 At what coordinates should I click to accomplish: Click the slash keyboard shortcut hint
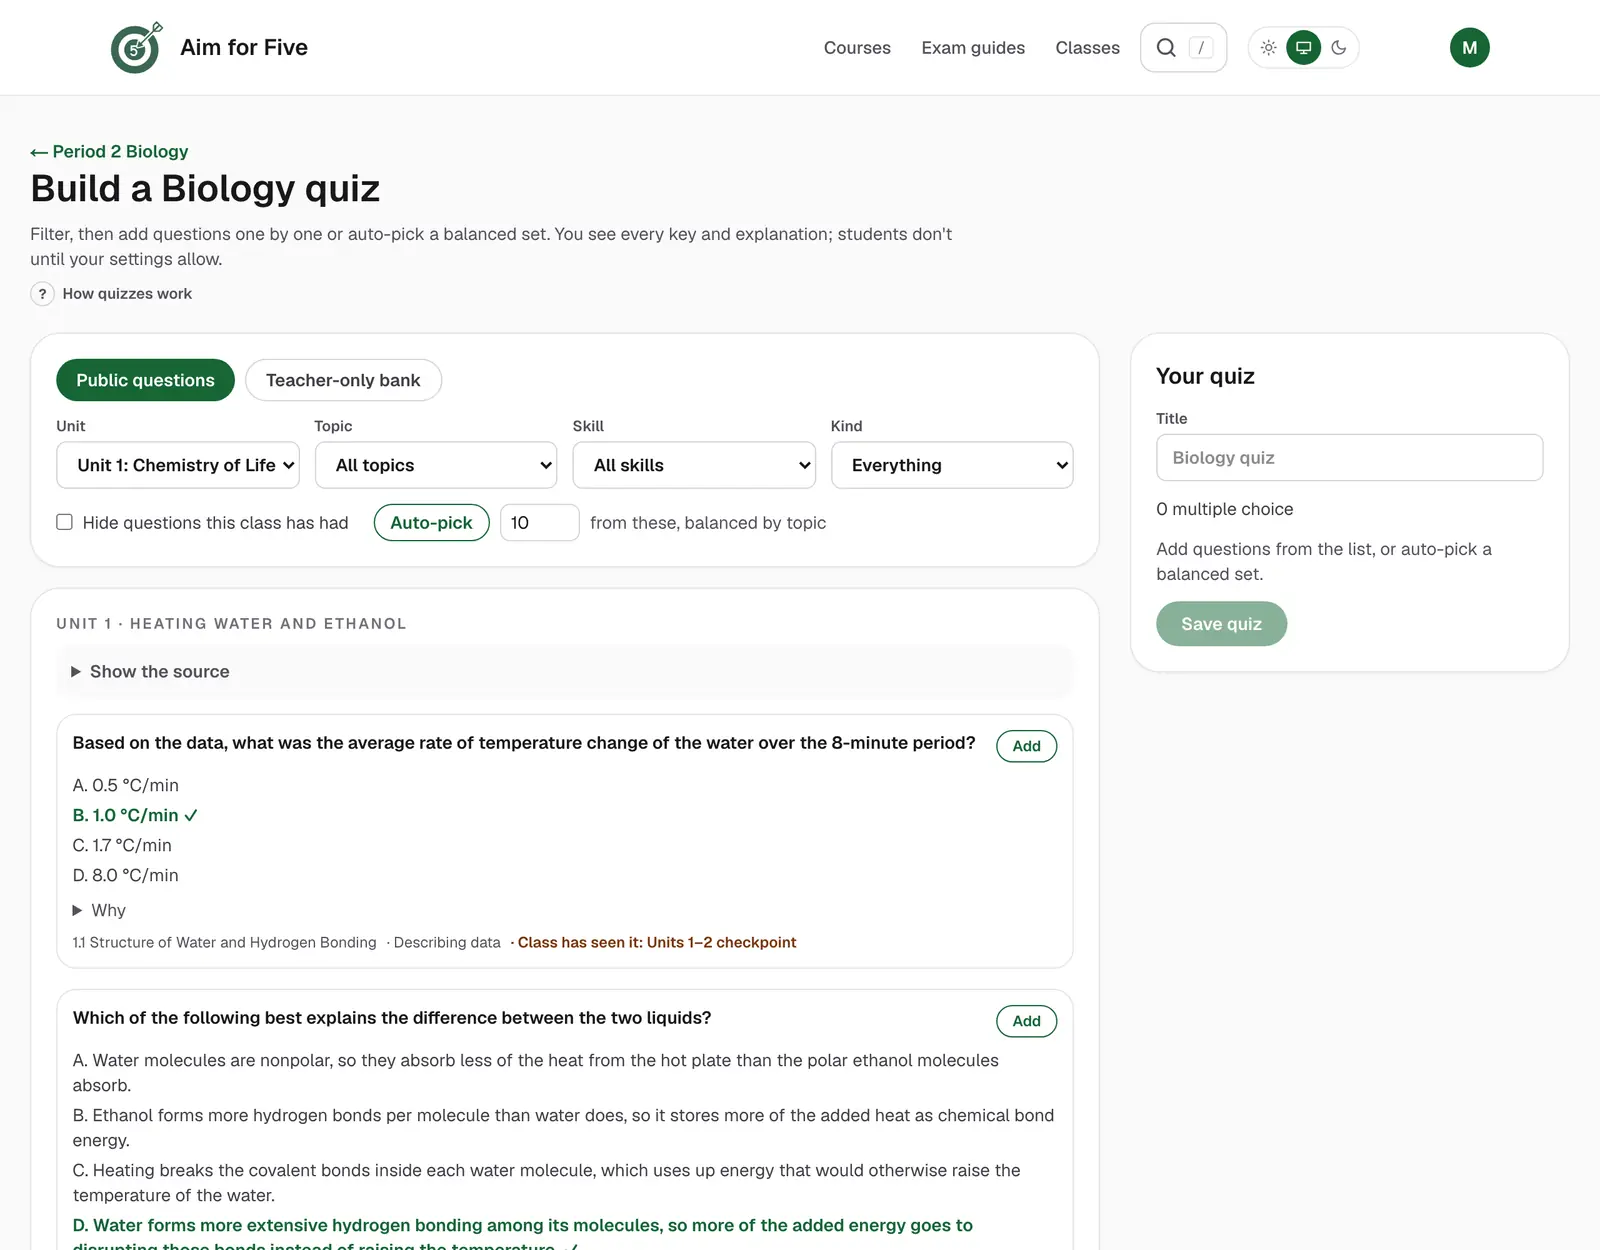tap(1201, 48)
